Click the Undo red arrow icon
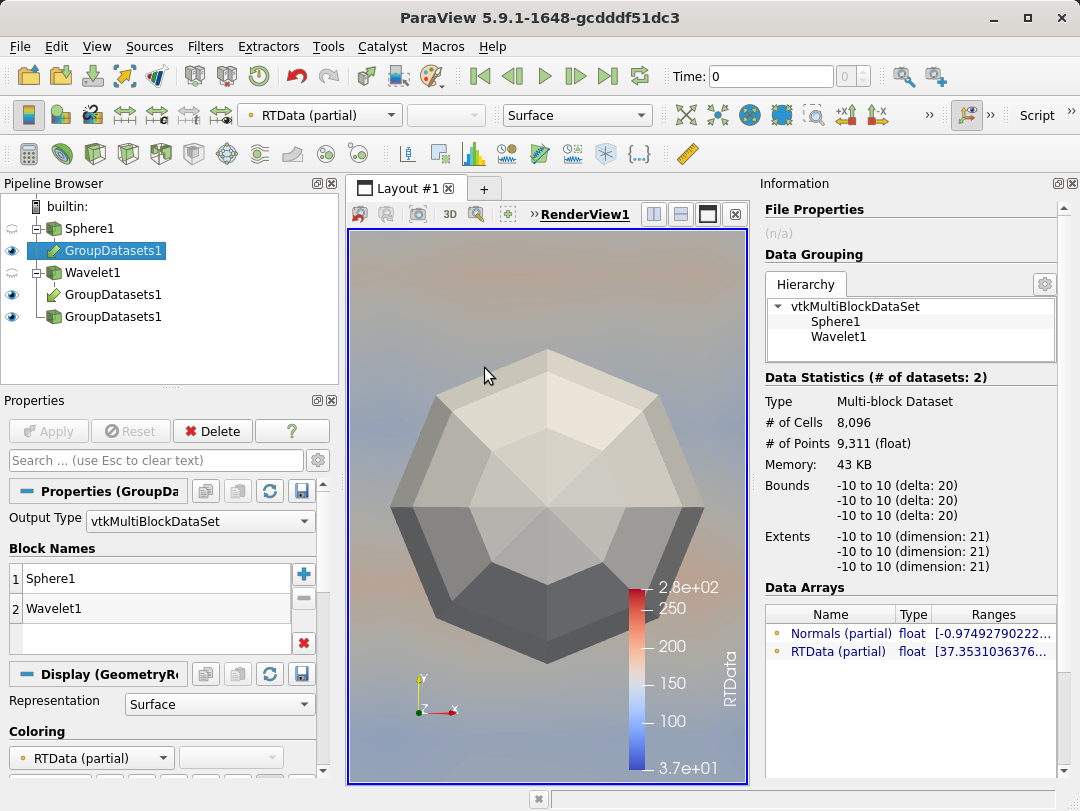This screenshot has width=1080, height=811. pos(296,76)
